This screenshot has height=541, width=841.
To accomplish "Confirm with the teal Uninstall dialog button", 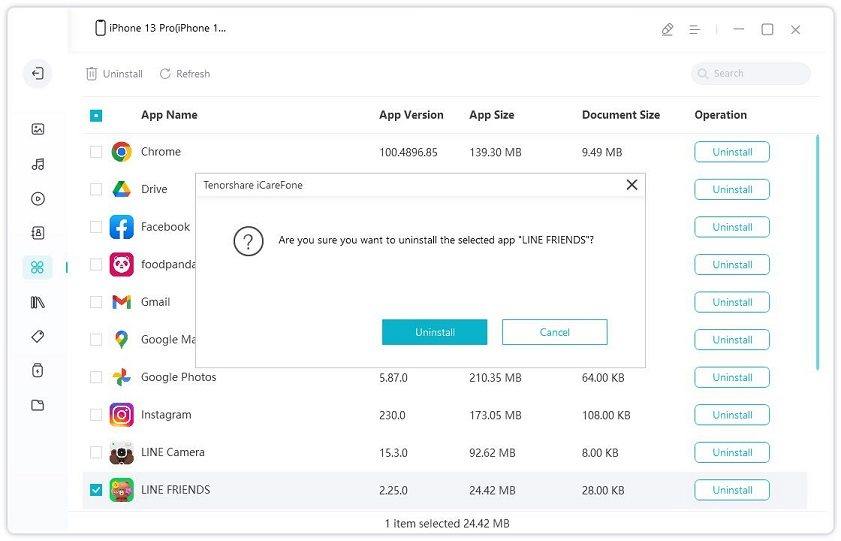I will [x=434, y=332].
